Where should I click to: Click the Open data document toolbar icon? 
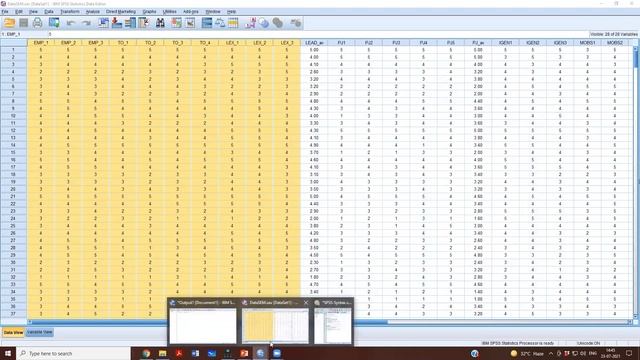[x=9, y=23]
